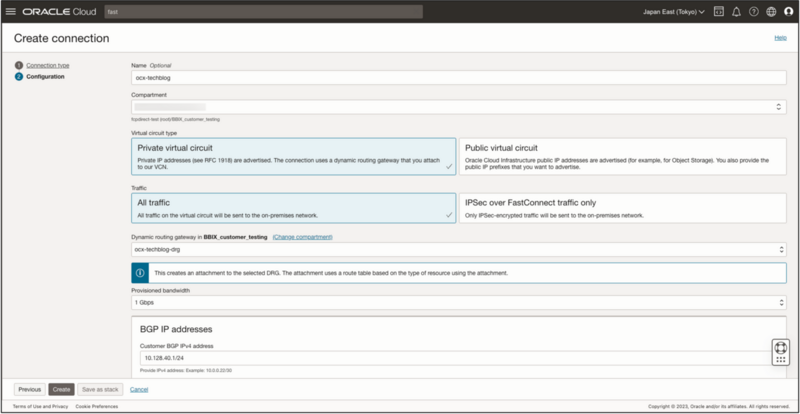Go to Connection type step
The height and width of the screenshot is (414, 800).
click(47, 65)
